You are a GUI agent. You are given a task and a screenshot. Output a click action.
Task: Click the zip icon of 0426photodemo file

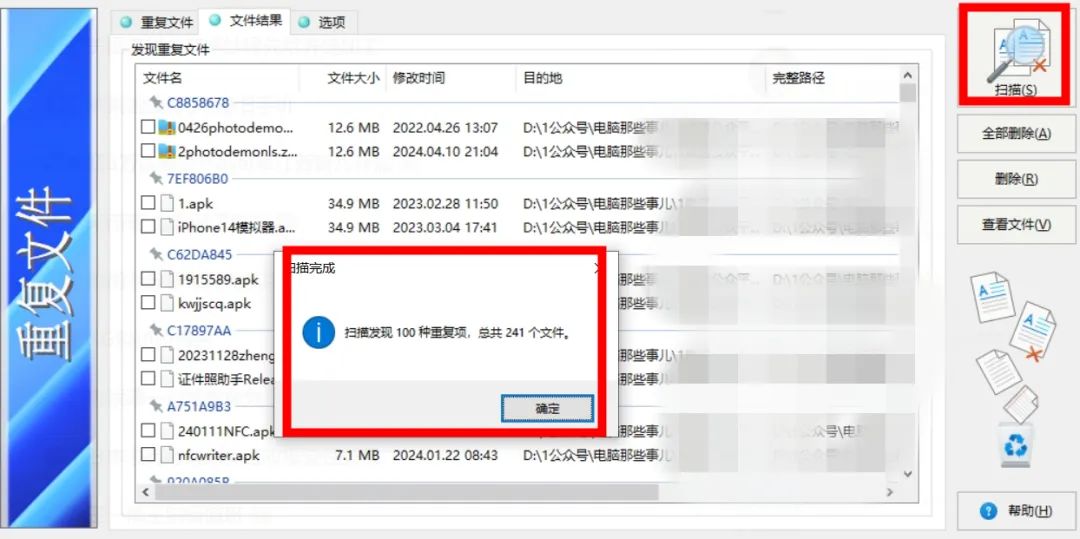(167, 127)
